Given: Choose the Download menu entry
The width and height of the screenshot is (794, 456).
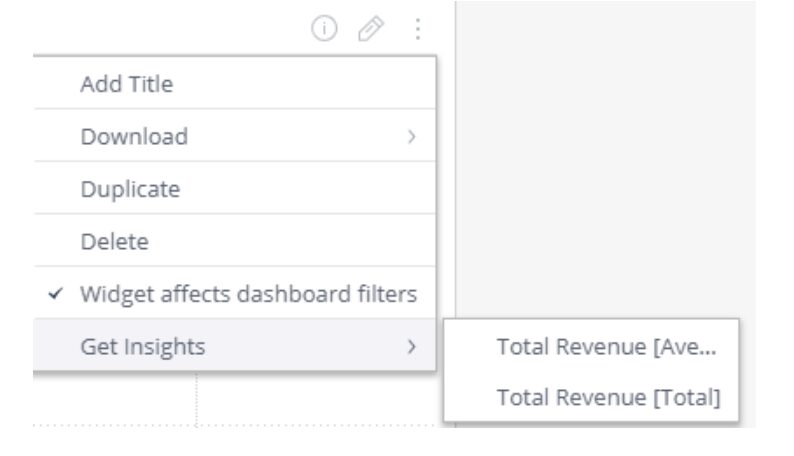Looking at the screenshot, I should point(234,136).
